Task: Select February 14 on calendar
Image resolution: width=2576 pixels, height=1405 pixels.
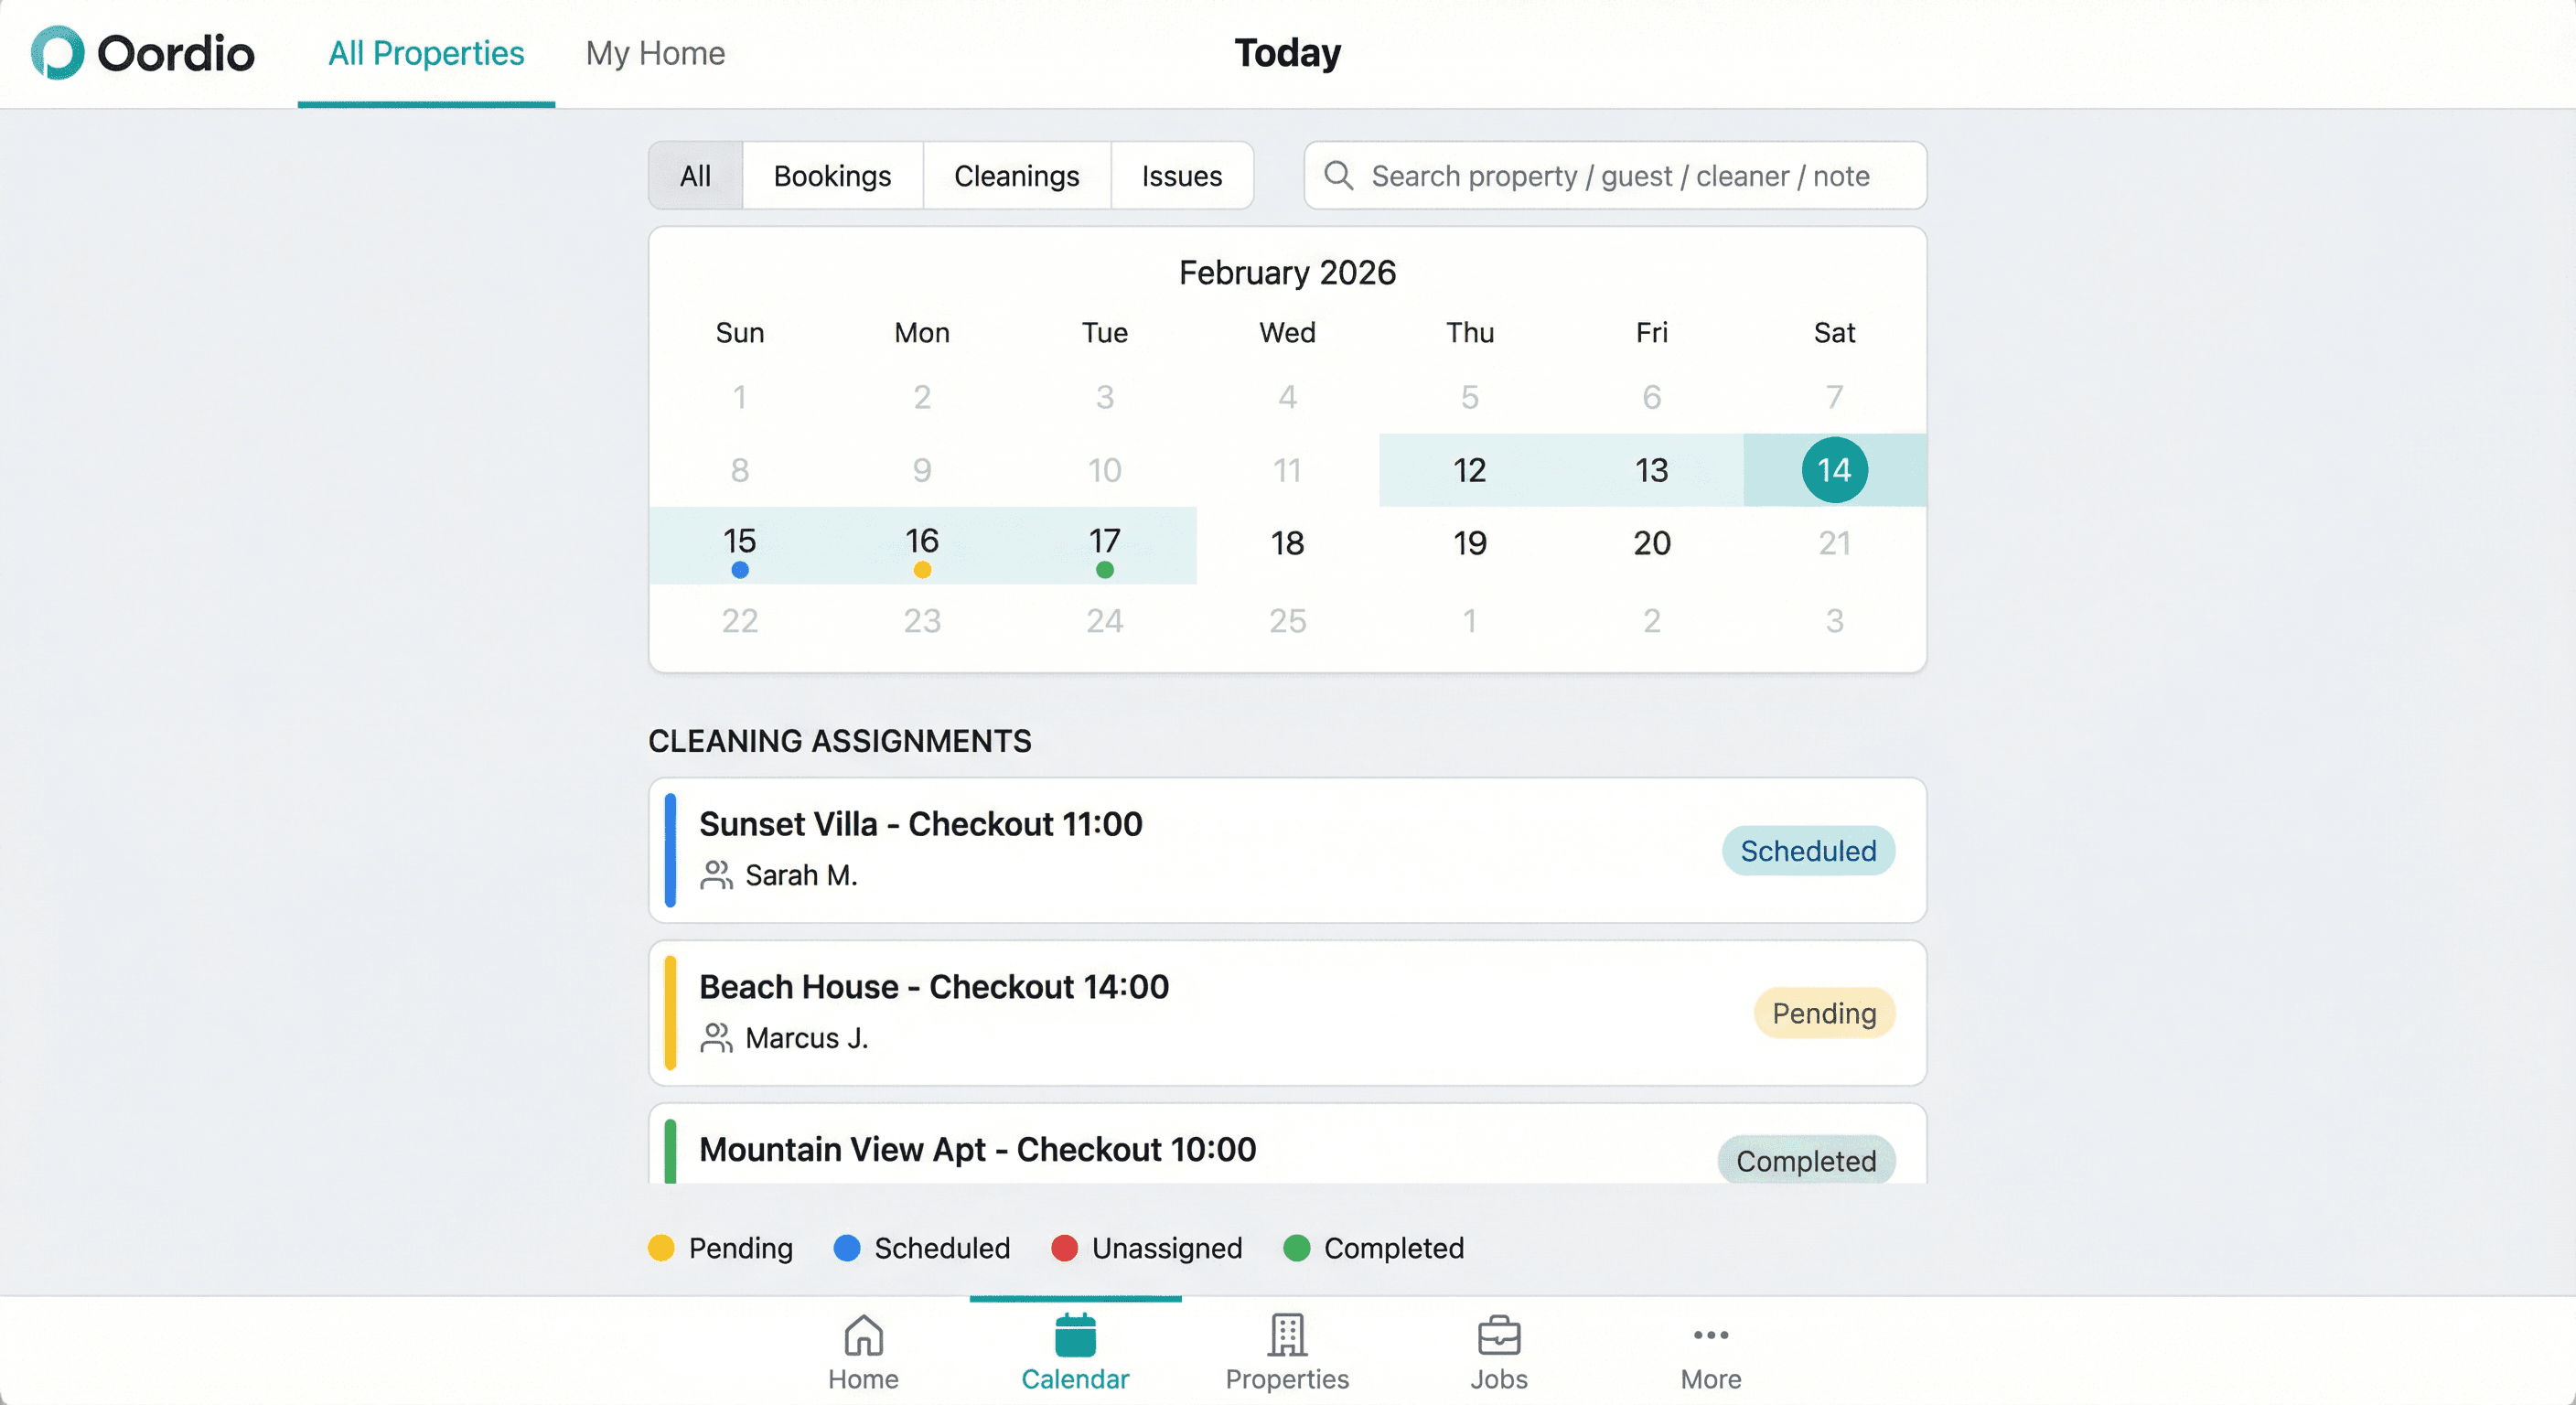Action: click(x=1834, y=470)
